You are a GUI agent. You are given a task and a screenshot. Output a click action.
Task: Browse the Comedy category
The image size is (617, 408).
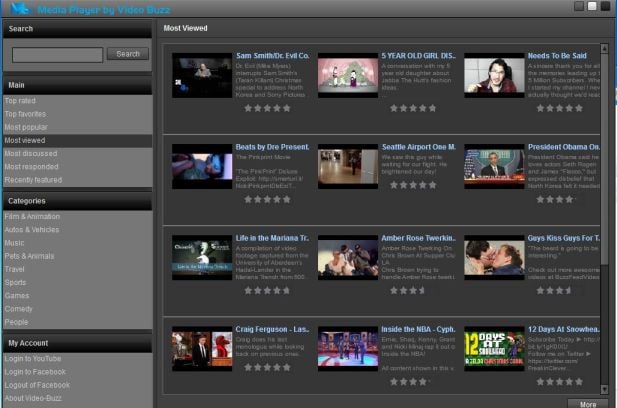[18, 309]
